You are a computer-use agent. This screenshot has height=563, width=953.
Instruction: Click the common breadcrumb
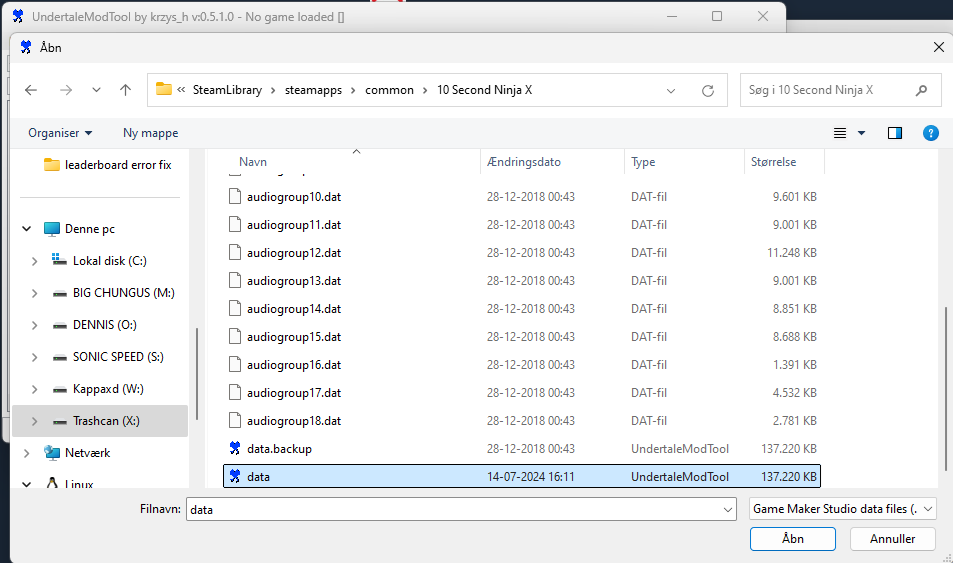[x=389, y=90]
